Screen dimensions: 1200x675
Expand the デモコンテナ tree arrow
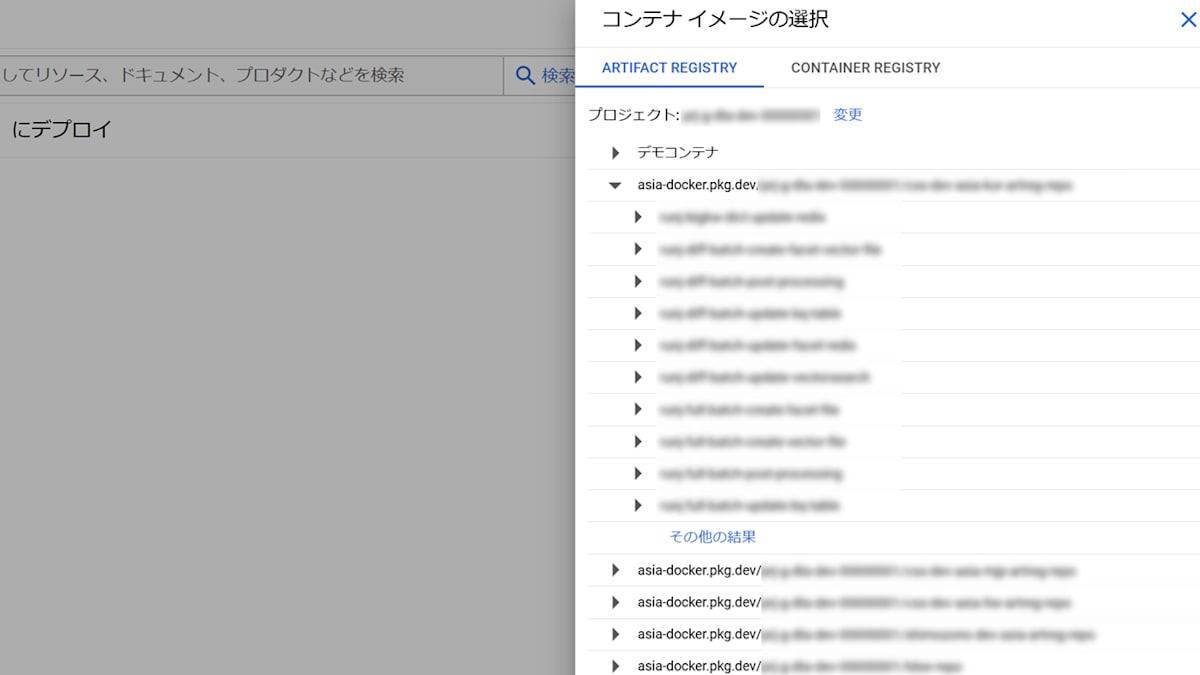coord(615,153)
